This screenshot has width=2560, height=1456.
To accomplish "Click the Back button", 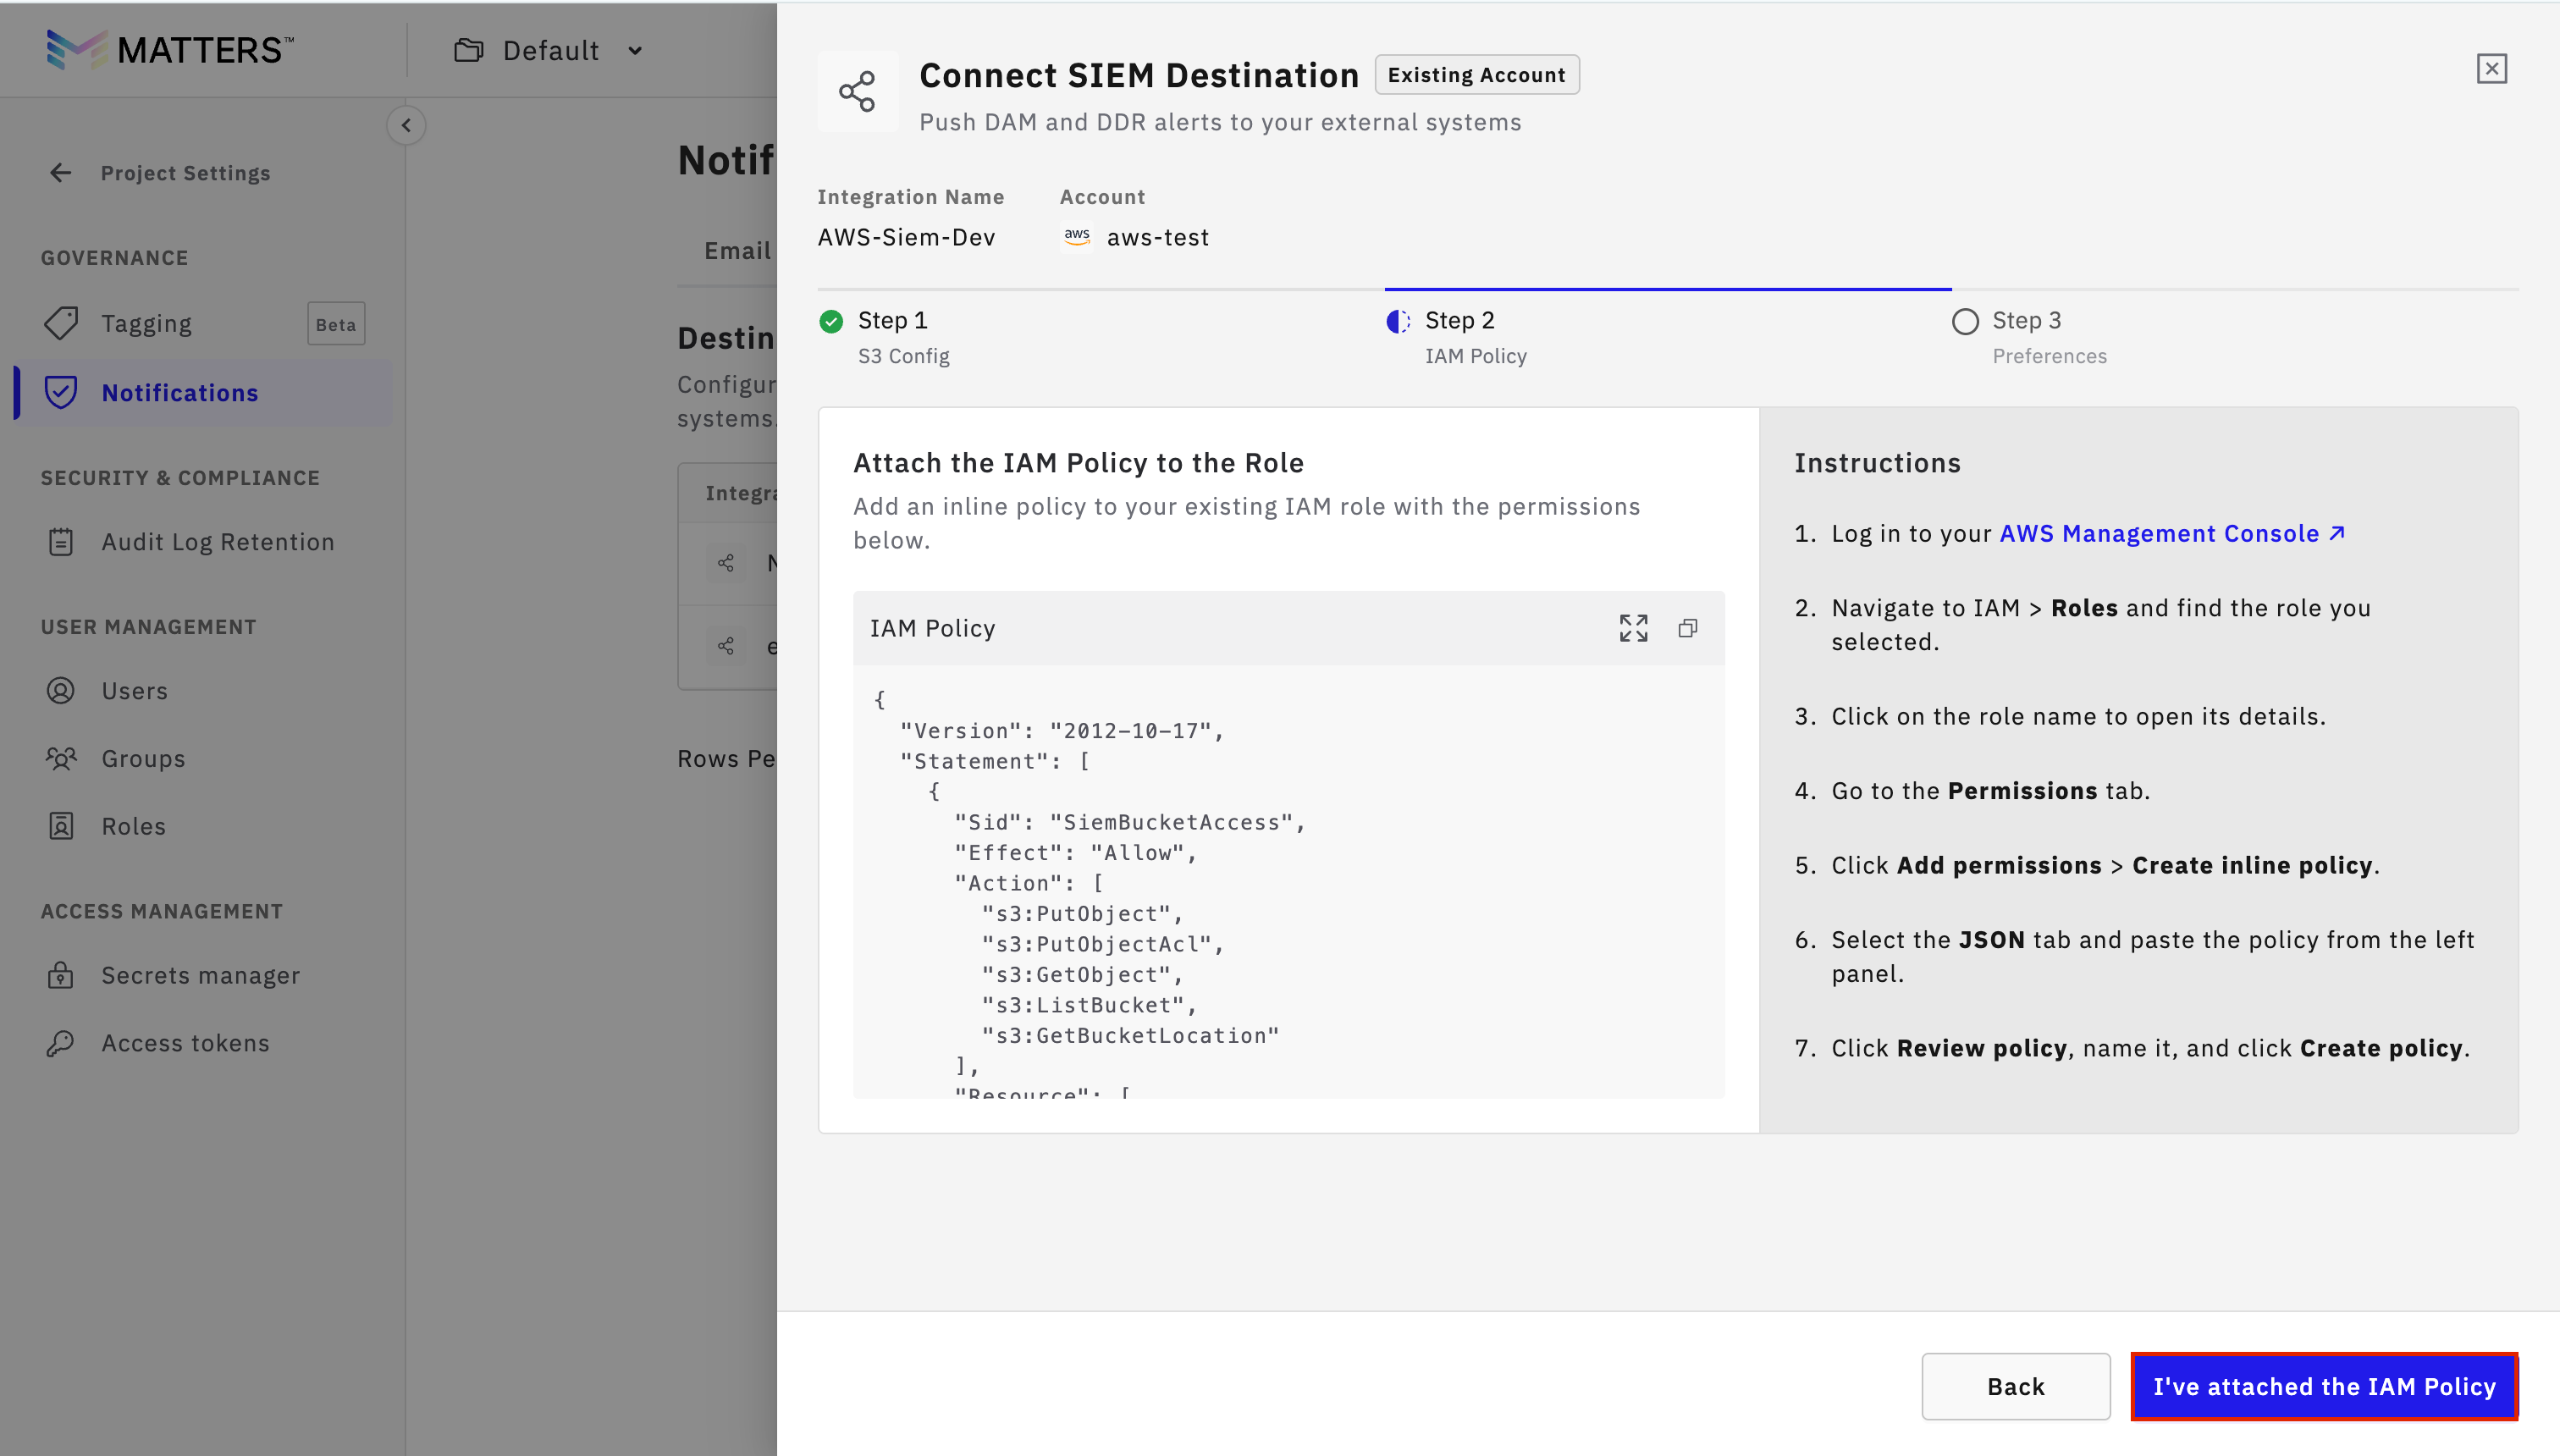I will coord(2015,1386).
